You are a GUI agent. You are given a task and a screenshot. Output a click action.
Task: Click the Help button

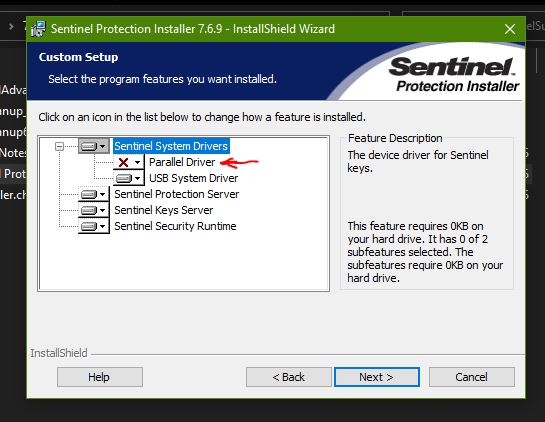[100, 377]
